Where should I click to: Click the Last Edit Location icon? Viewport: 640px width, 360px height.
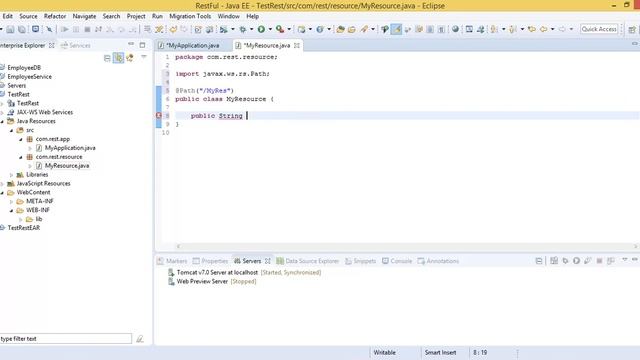point(532,29)
